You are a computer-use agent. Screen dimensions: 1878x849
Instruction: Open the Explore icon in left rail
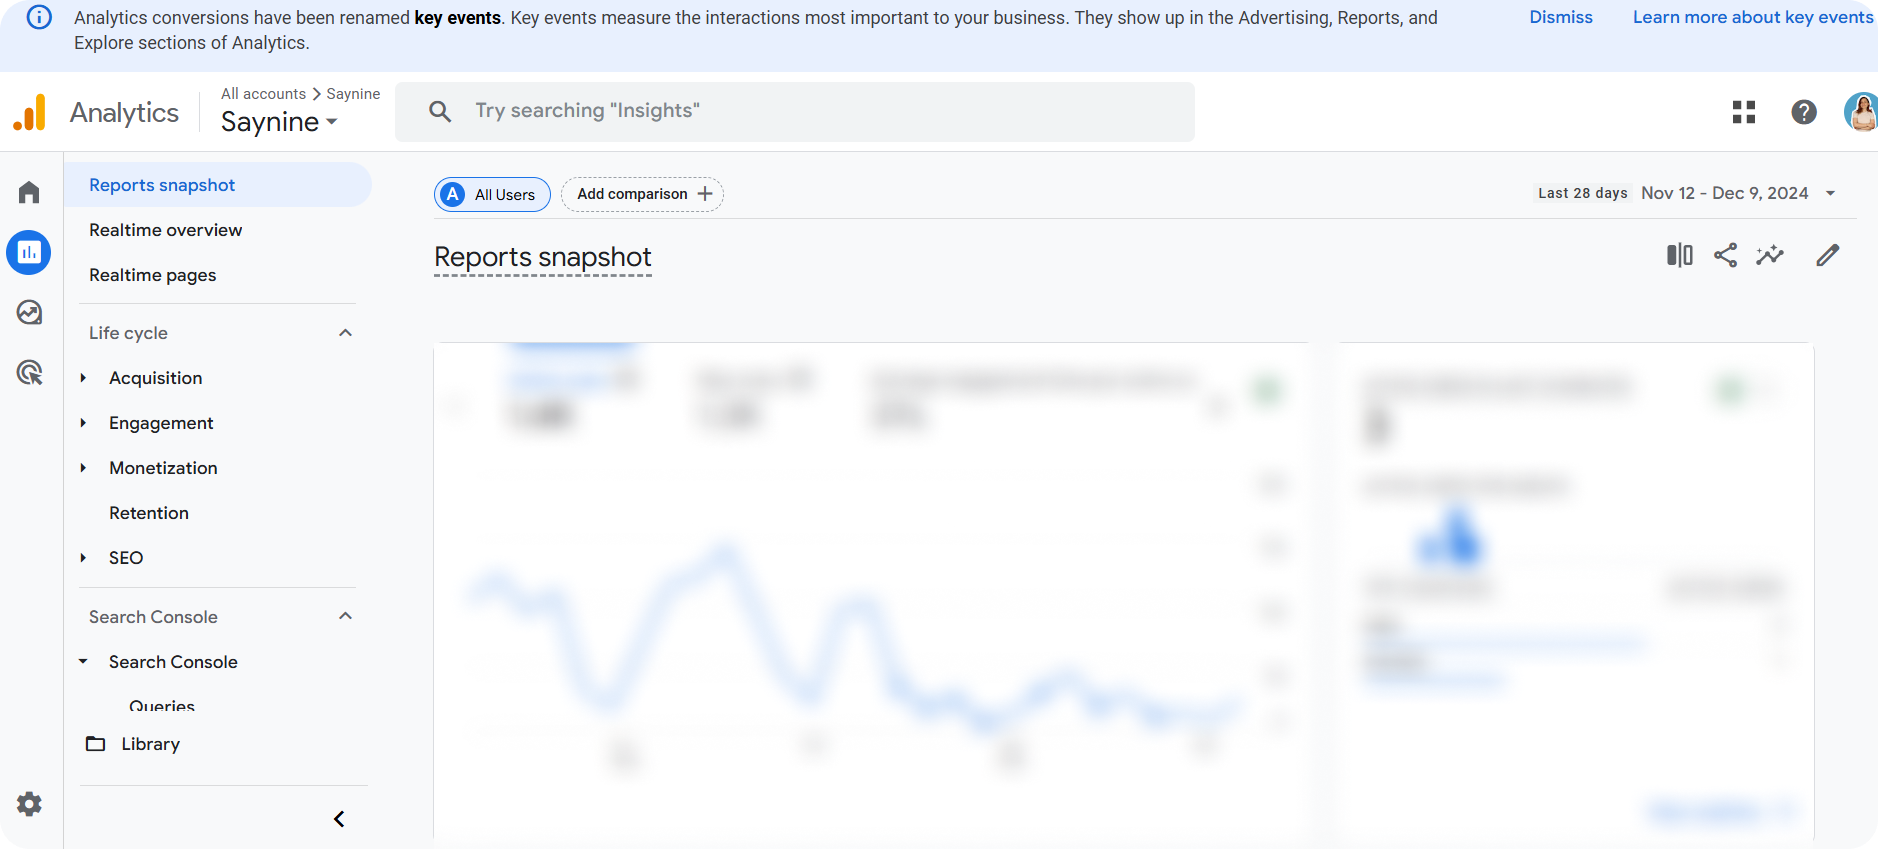pyautogui.click(x=29, y=313)
